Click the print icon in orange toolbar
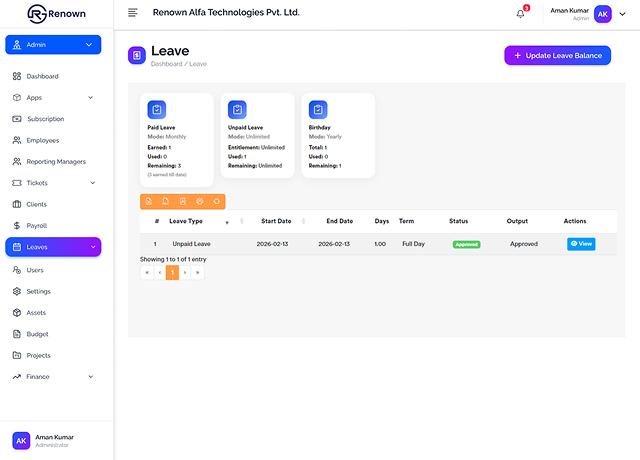The image size is (640, 460). pyautogui.click(x=199, y=202)
